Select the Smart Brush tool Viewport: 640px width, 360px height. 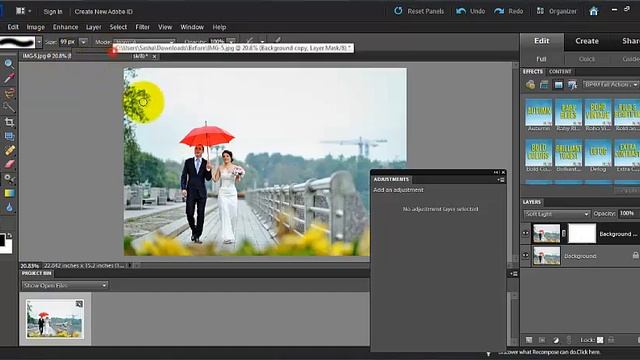pos(9,178)
